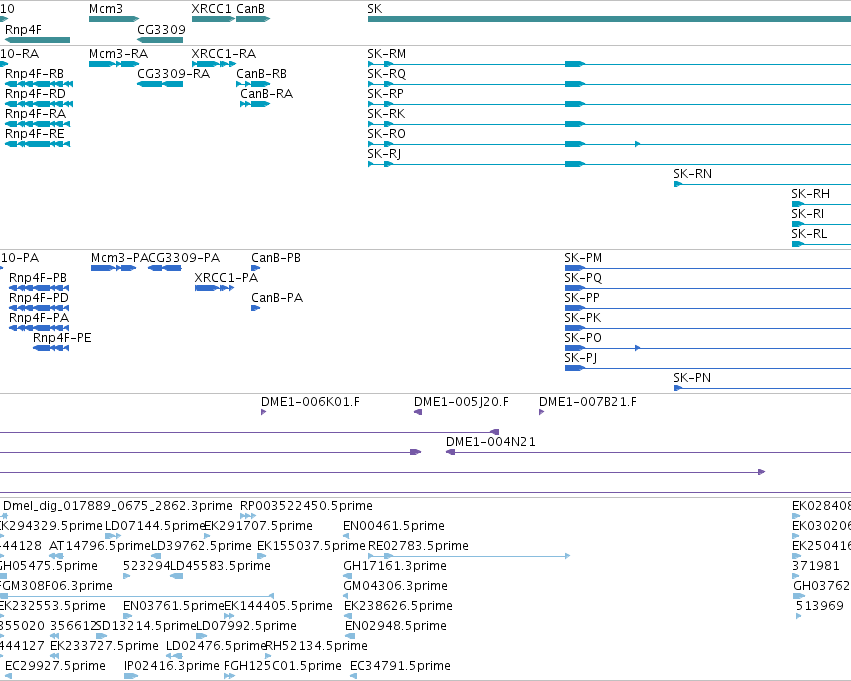The width and height of the screenshot is (851, 681).
Task: Click protein SK-PN
Action: pyautogui.click(x=762, y=389)
